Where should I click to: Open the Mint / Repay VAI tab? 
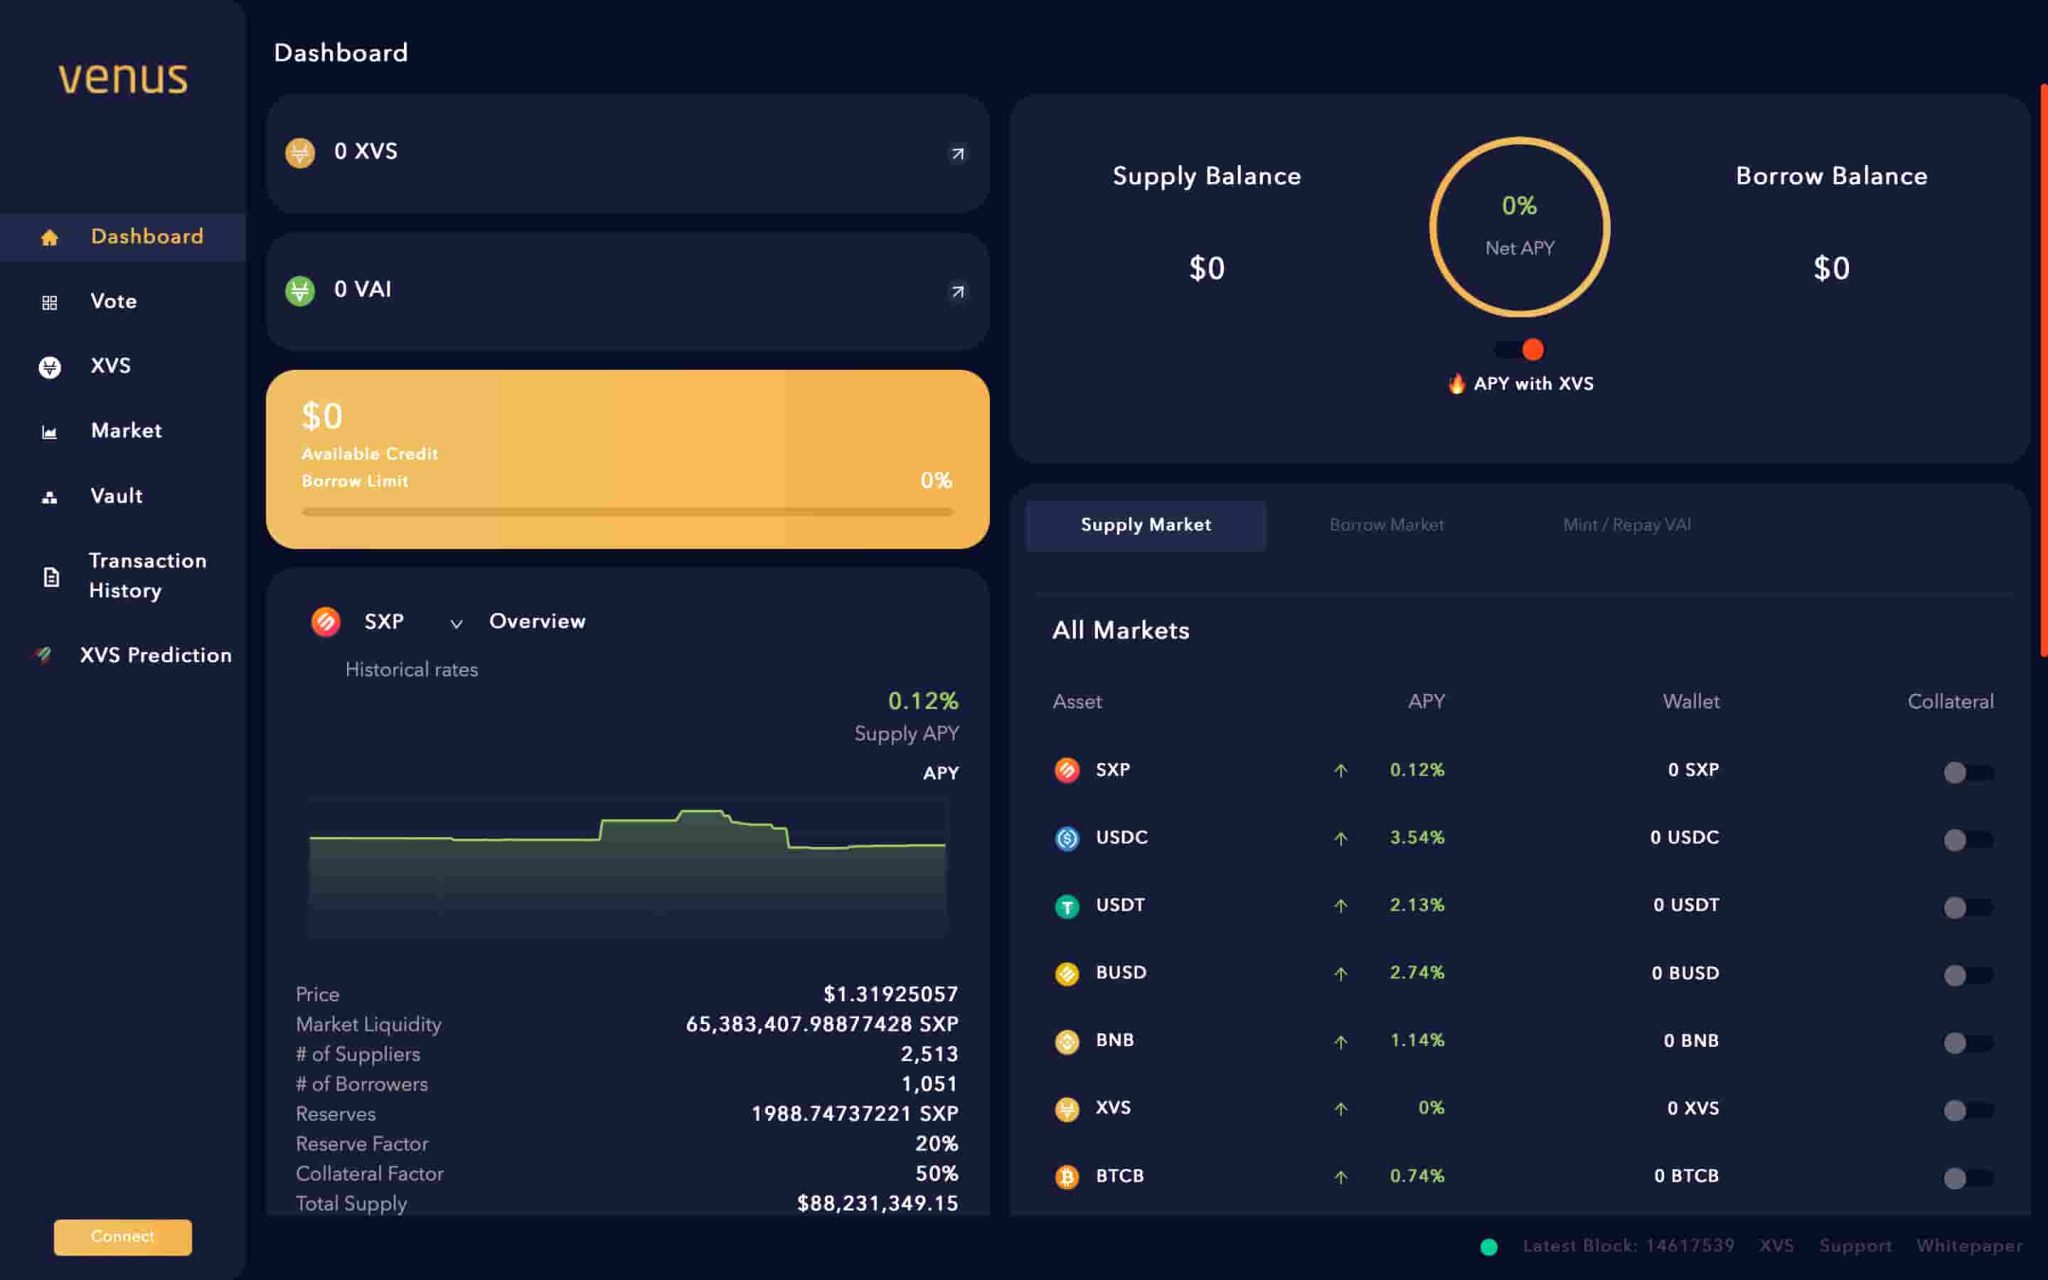pyautogui.click(x=1626, y=524)
